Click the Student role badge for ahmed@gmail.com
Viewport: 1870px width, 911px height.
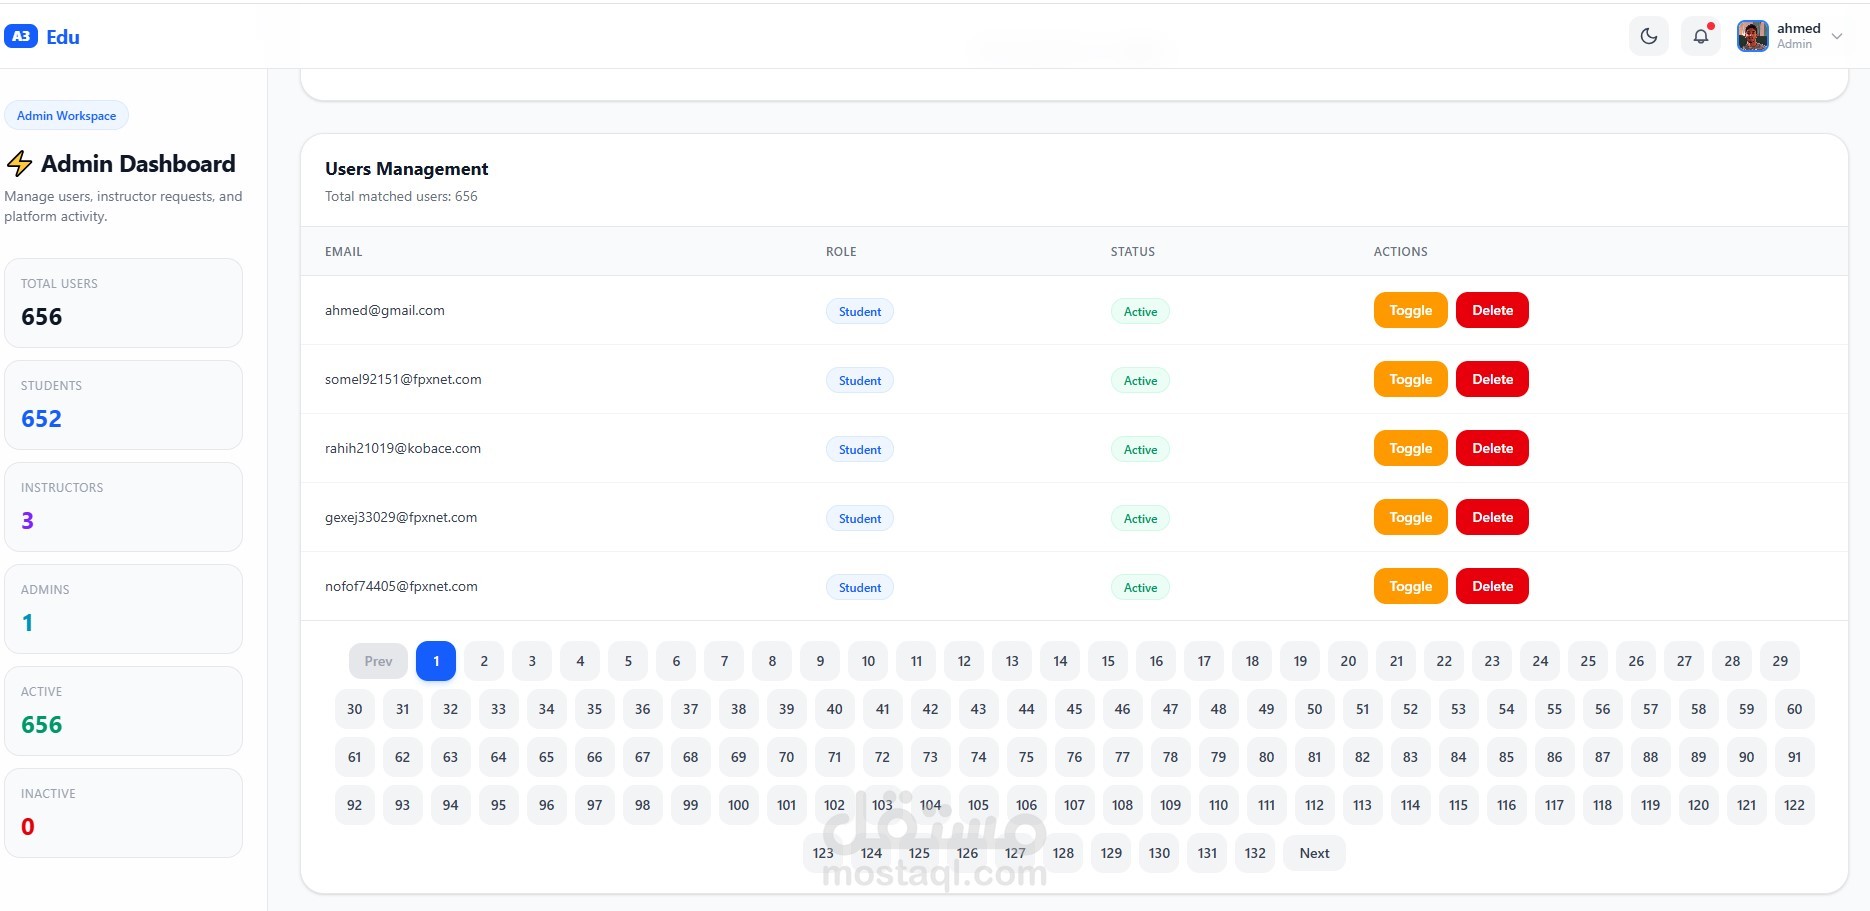coord(859,311)
